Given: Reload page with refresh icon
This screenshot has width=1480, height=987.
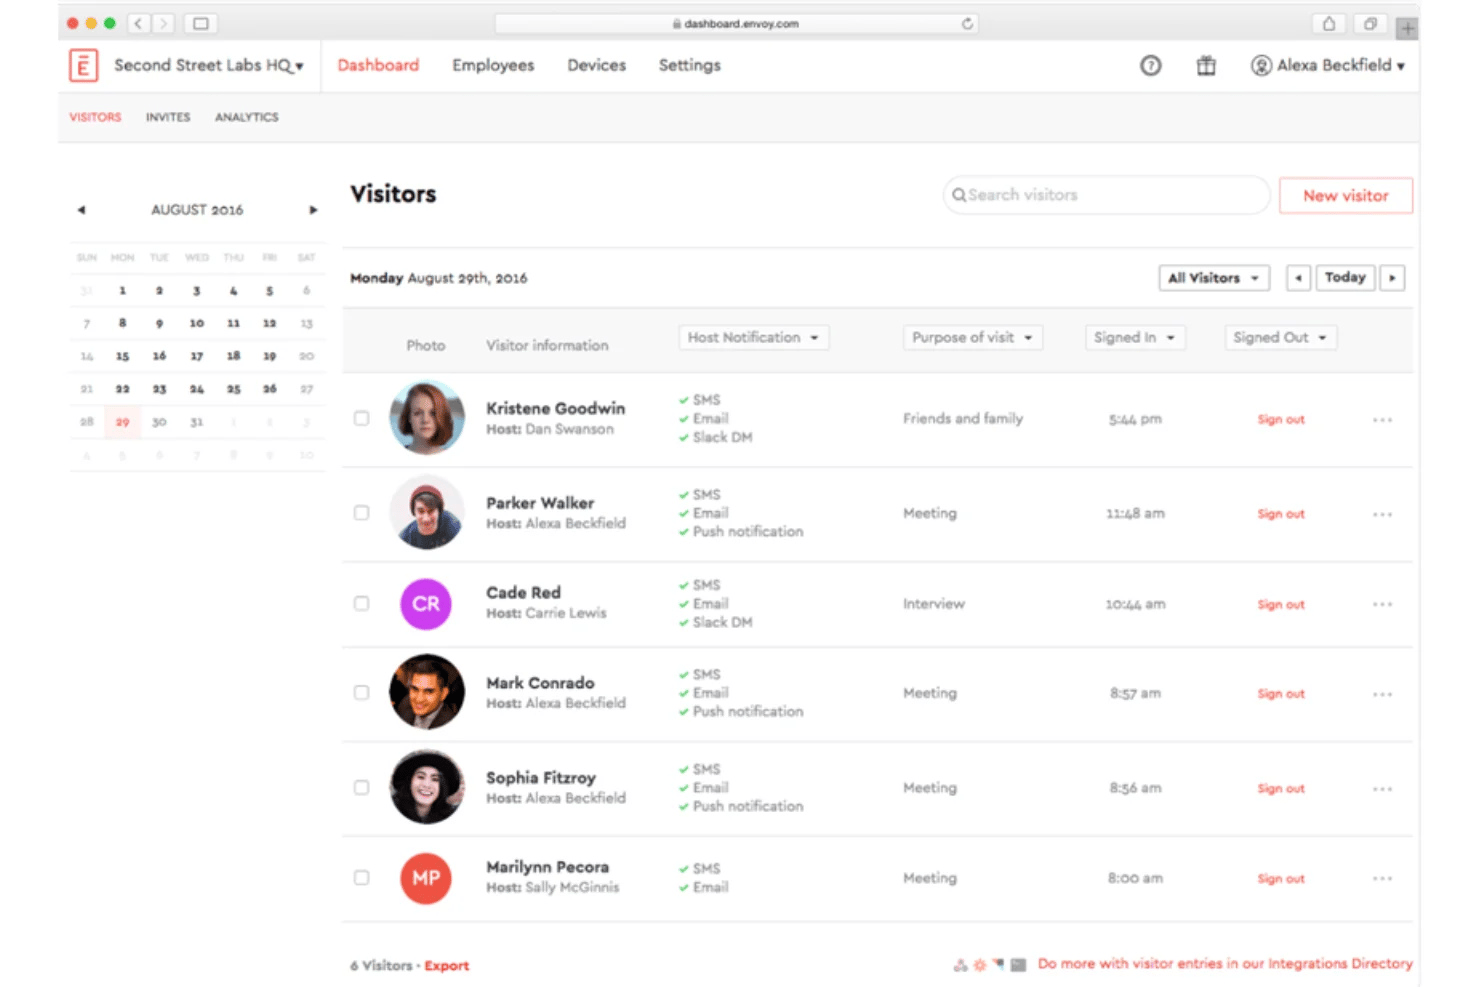Looking at the screenshot, I should (967, 23).
